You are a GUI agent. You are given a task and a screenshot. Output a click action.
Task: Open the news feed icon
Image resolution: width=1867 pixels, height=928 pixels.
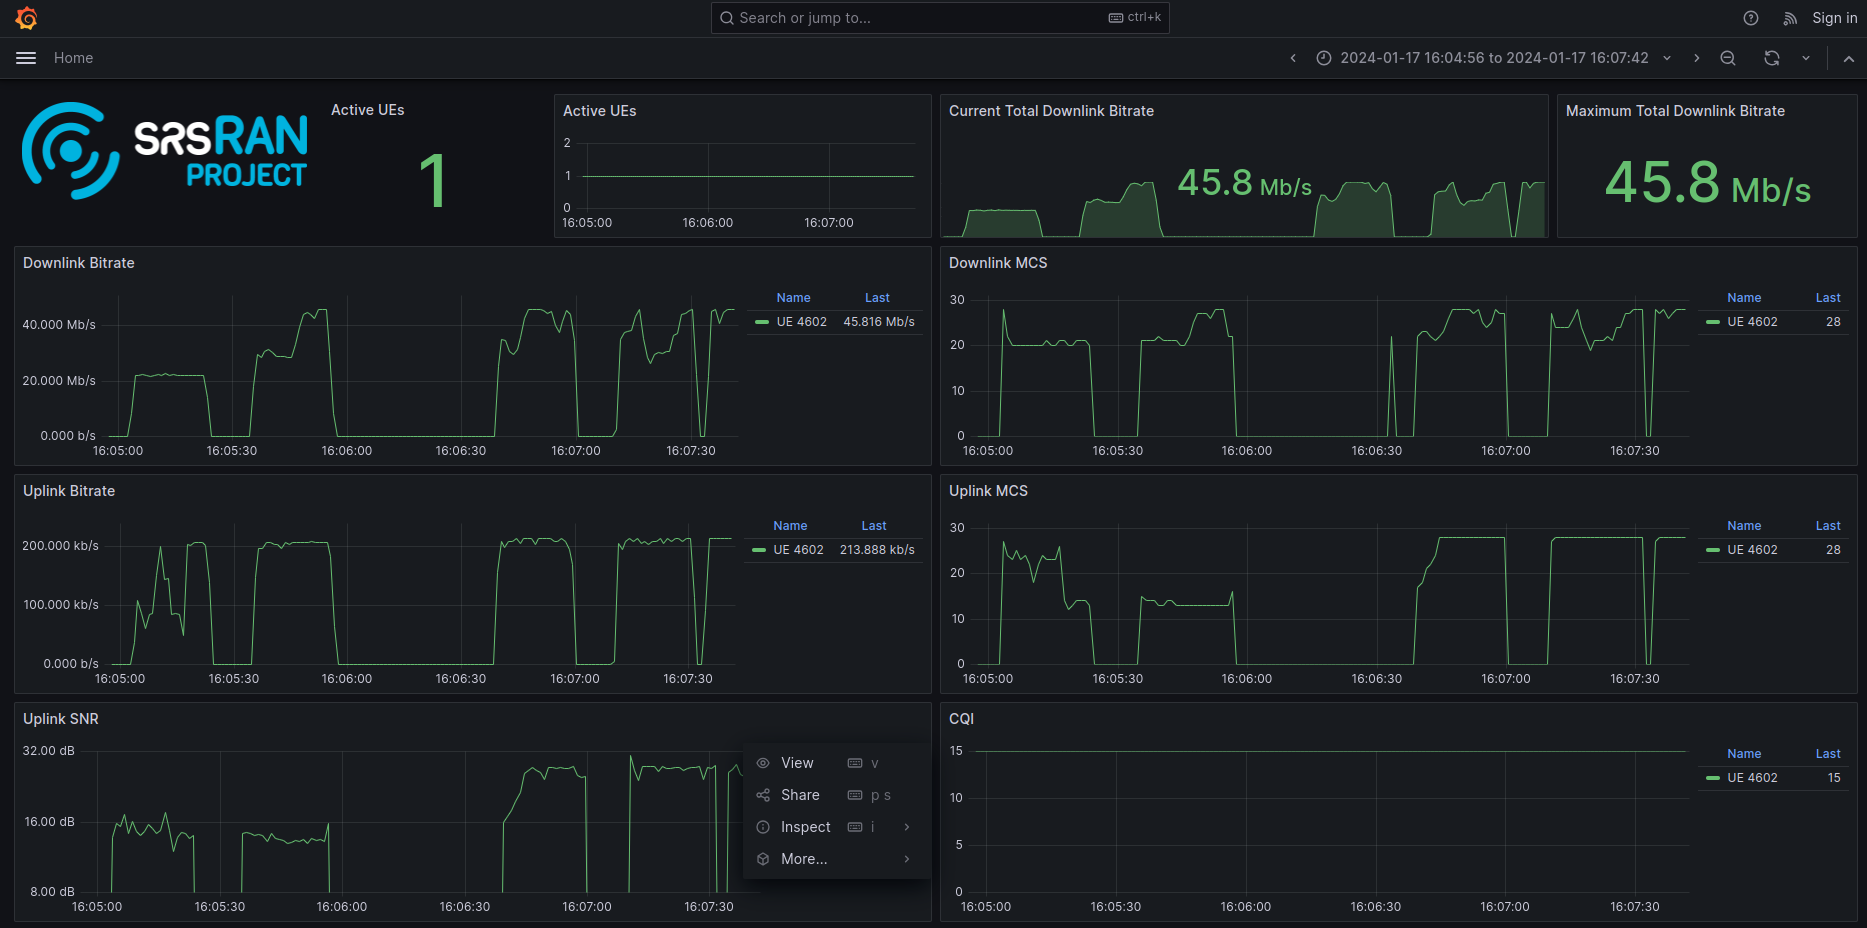coord(1790,18)
